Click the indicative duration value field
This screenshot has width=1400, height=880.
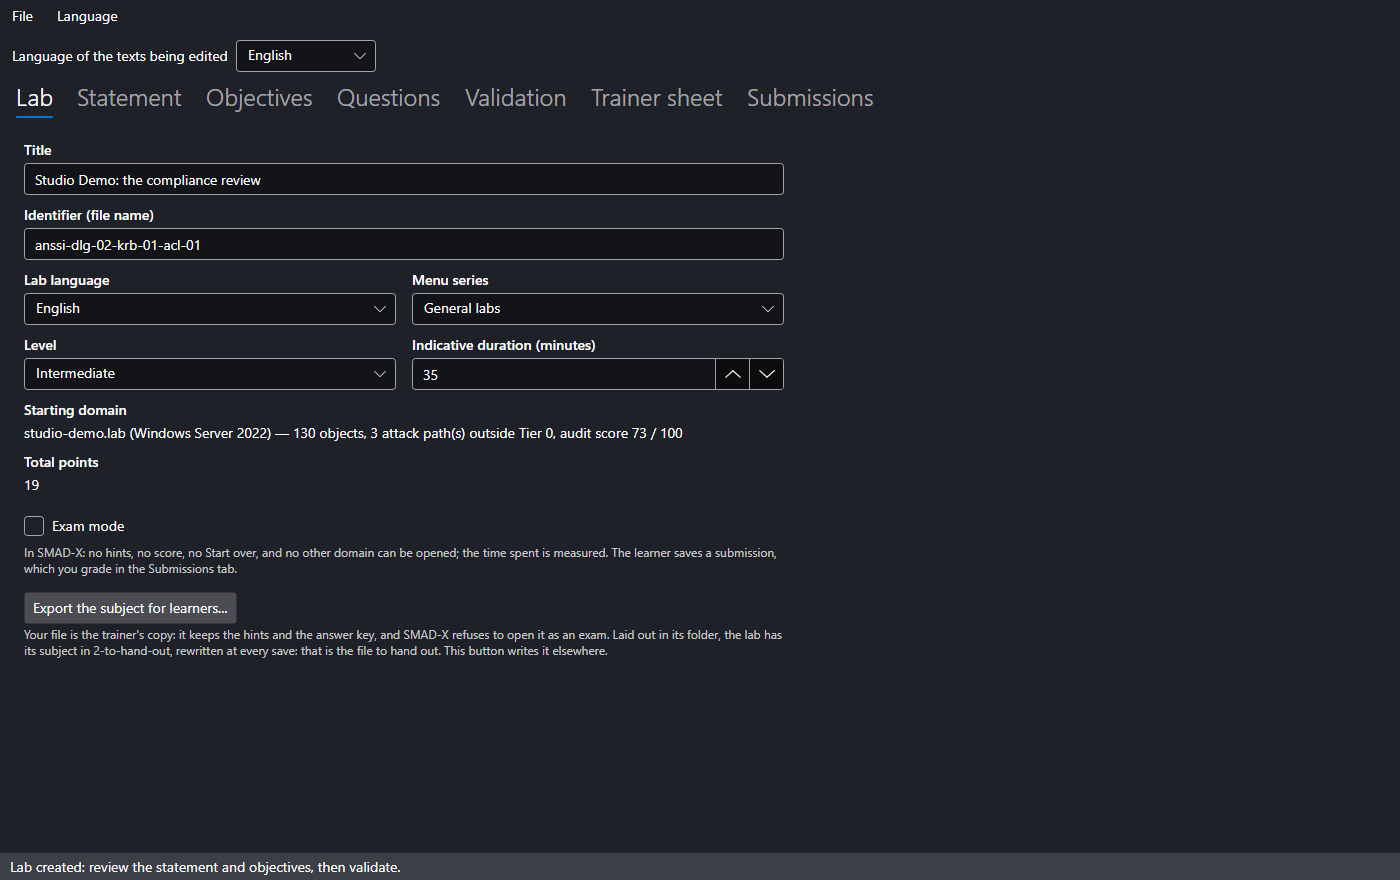tap(564, 374)
